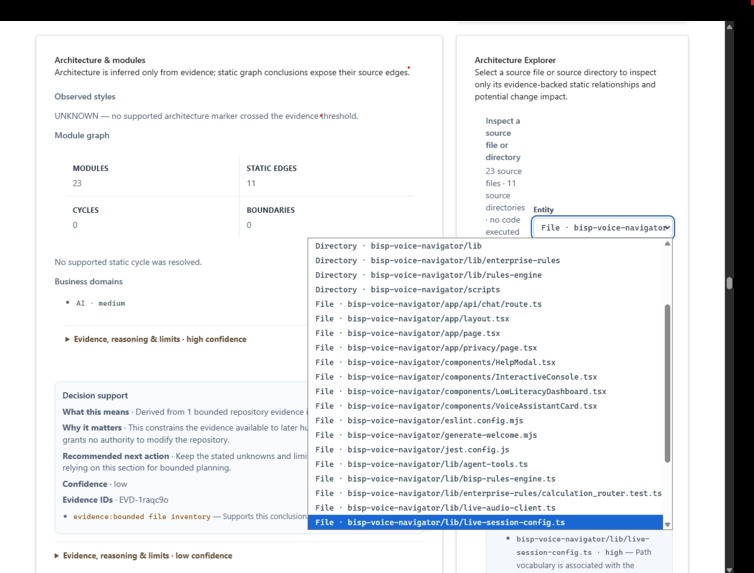754x573 pixels.
Task: Select Directory lib/enterprise-rules option
Action: (x=485, y=260)
